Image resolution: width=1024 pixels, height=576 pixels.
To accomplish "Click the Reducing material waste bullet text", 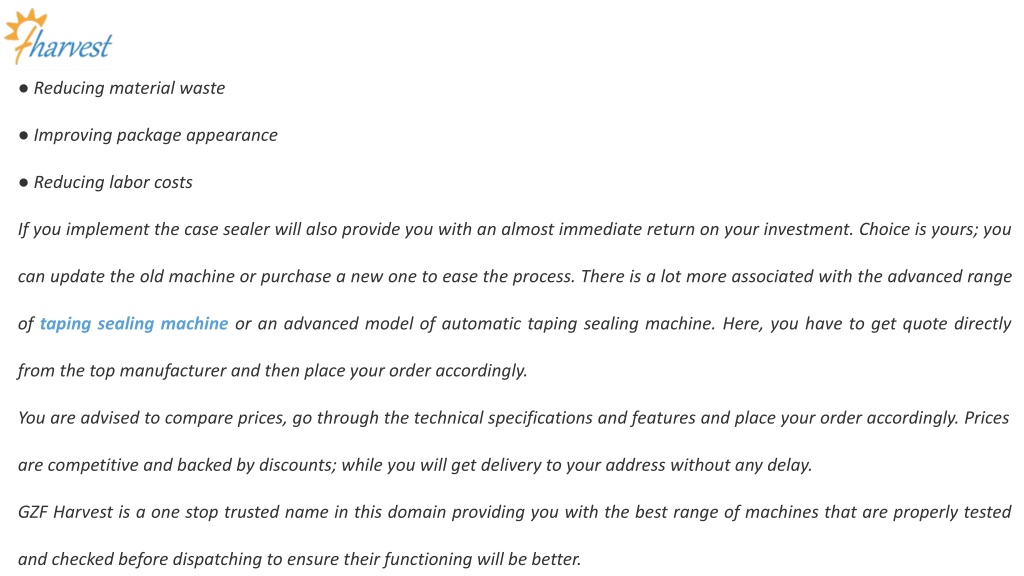I will (x=129, y=88).
